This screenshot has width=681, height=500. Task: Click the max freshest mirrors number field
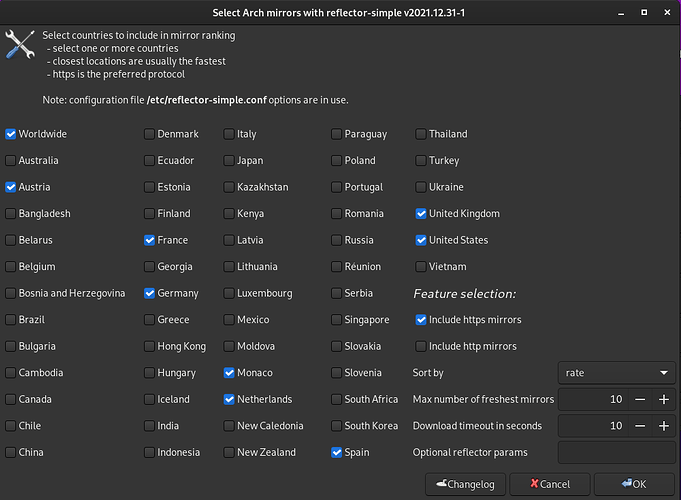(590, 399)
